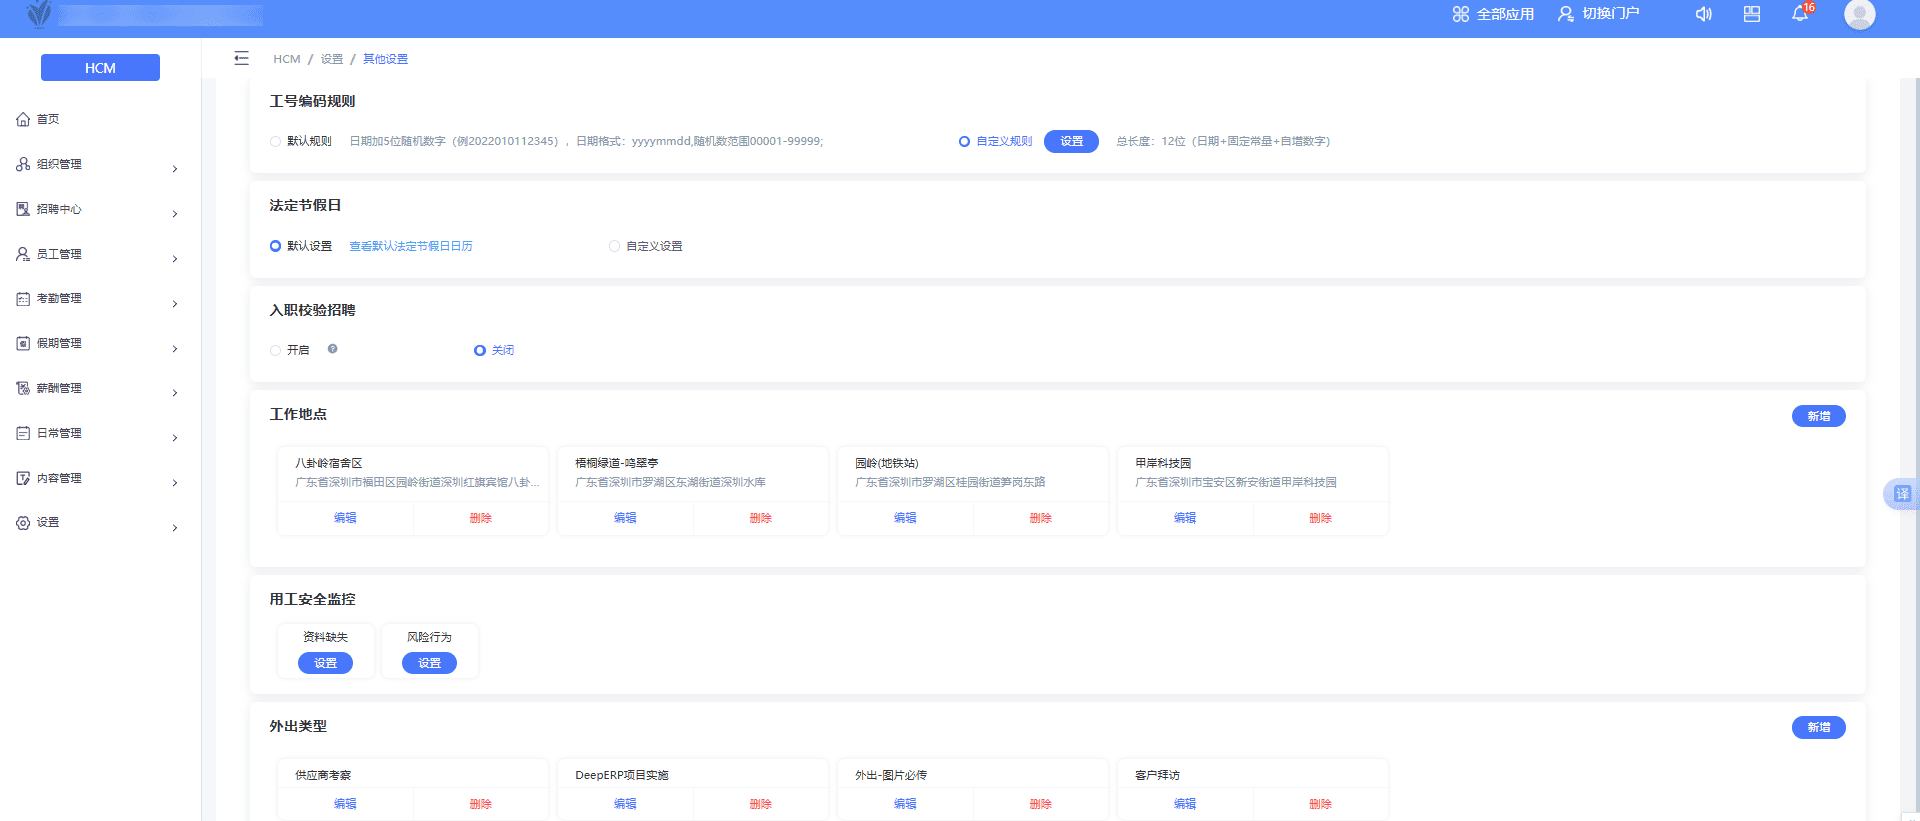
Task: View default statutory holiday calendar link
Action: click(x=410, y=246)
